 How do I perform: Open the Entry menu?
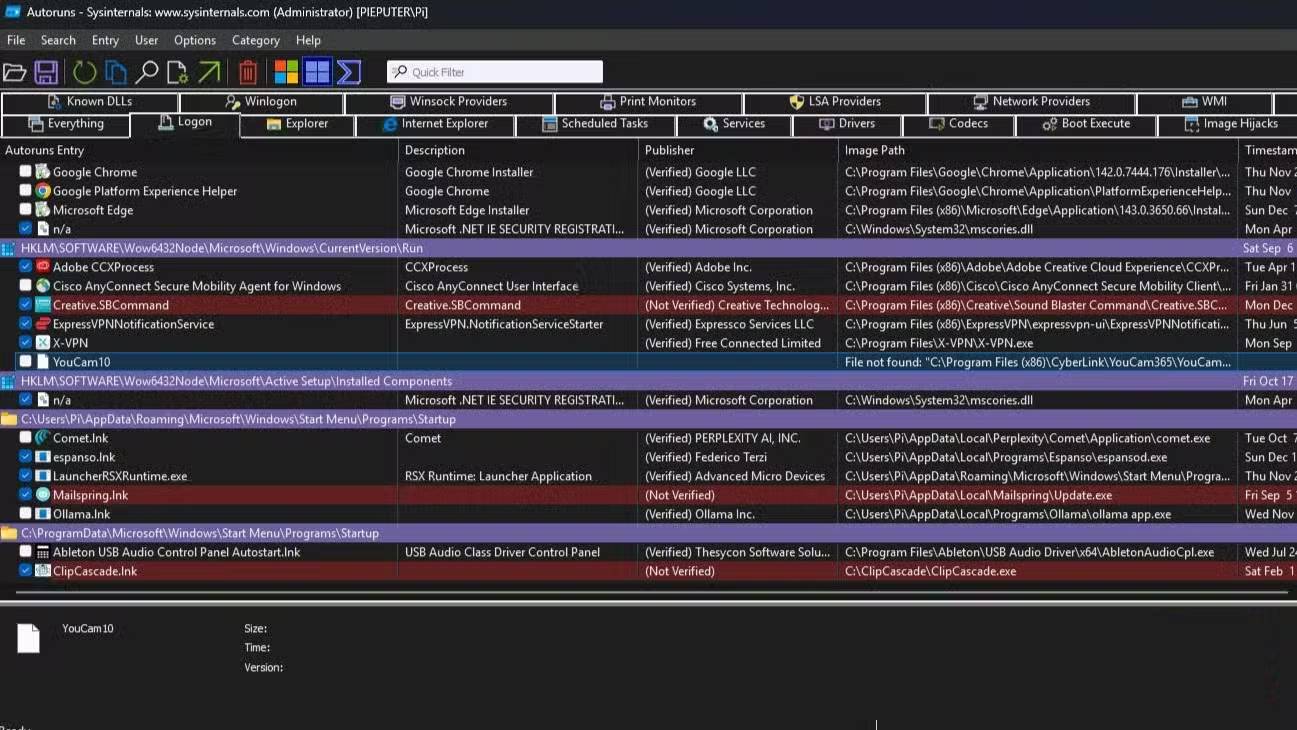point(105,40)
